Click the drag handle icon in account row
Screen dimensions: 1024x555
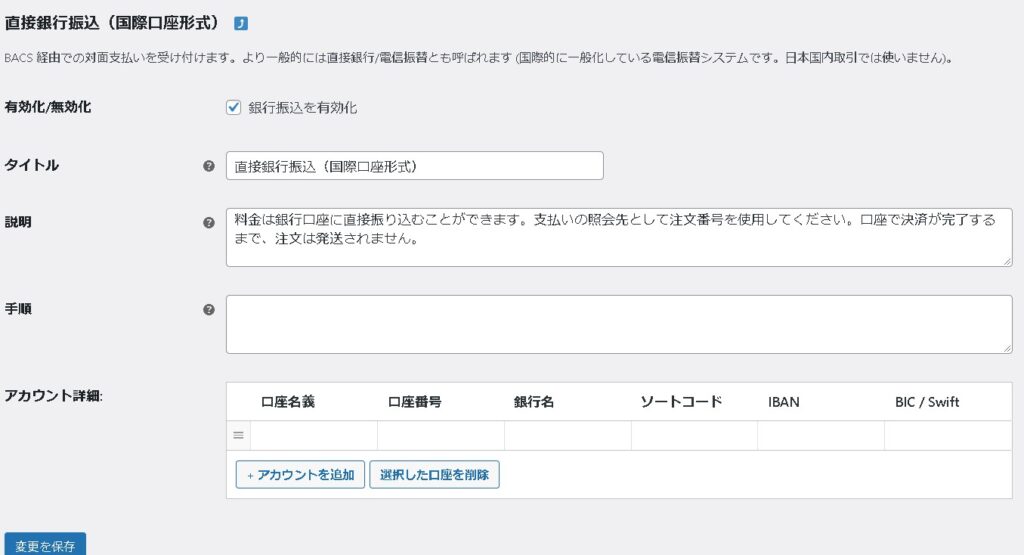tap(238, 435)
